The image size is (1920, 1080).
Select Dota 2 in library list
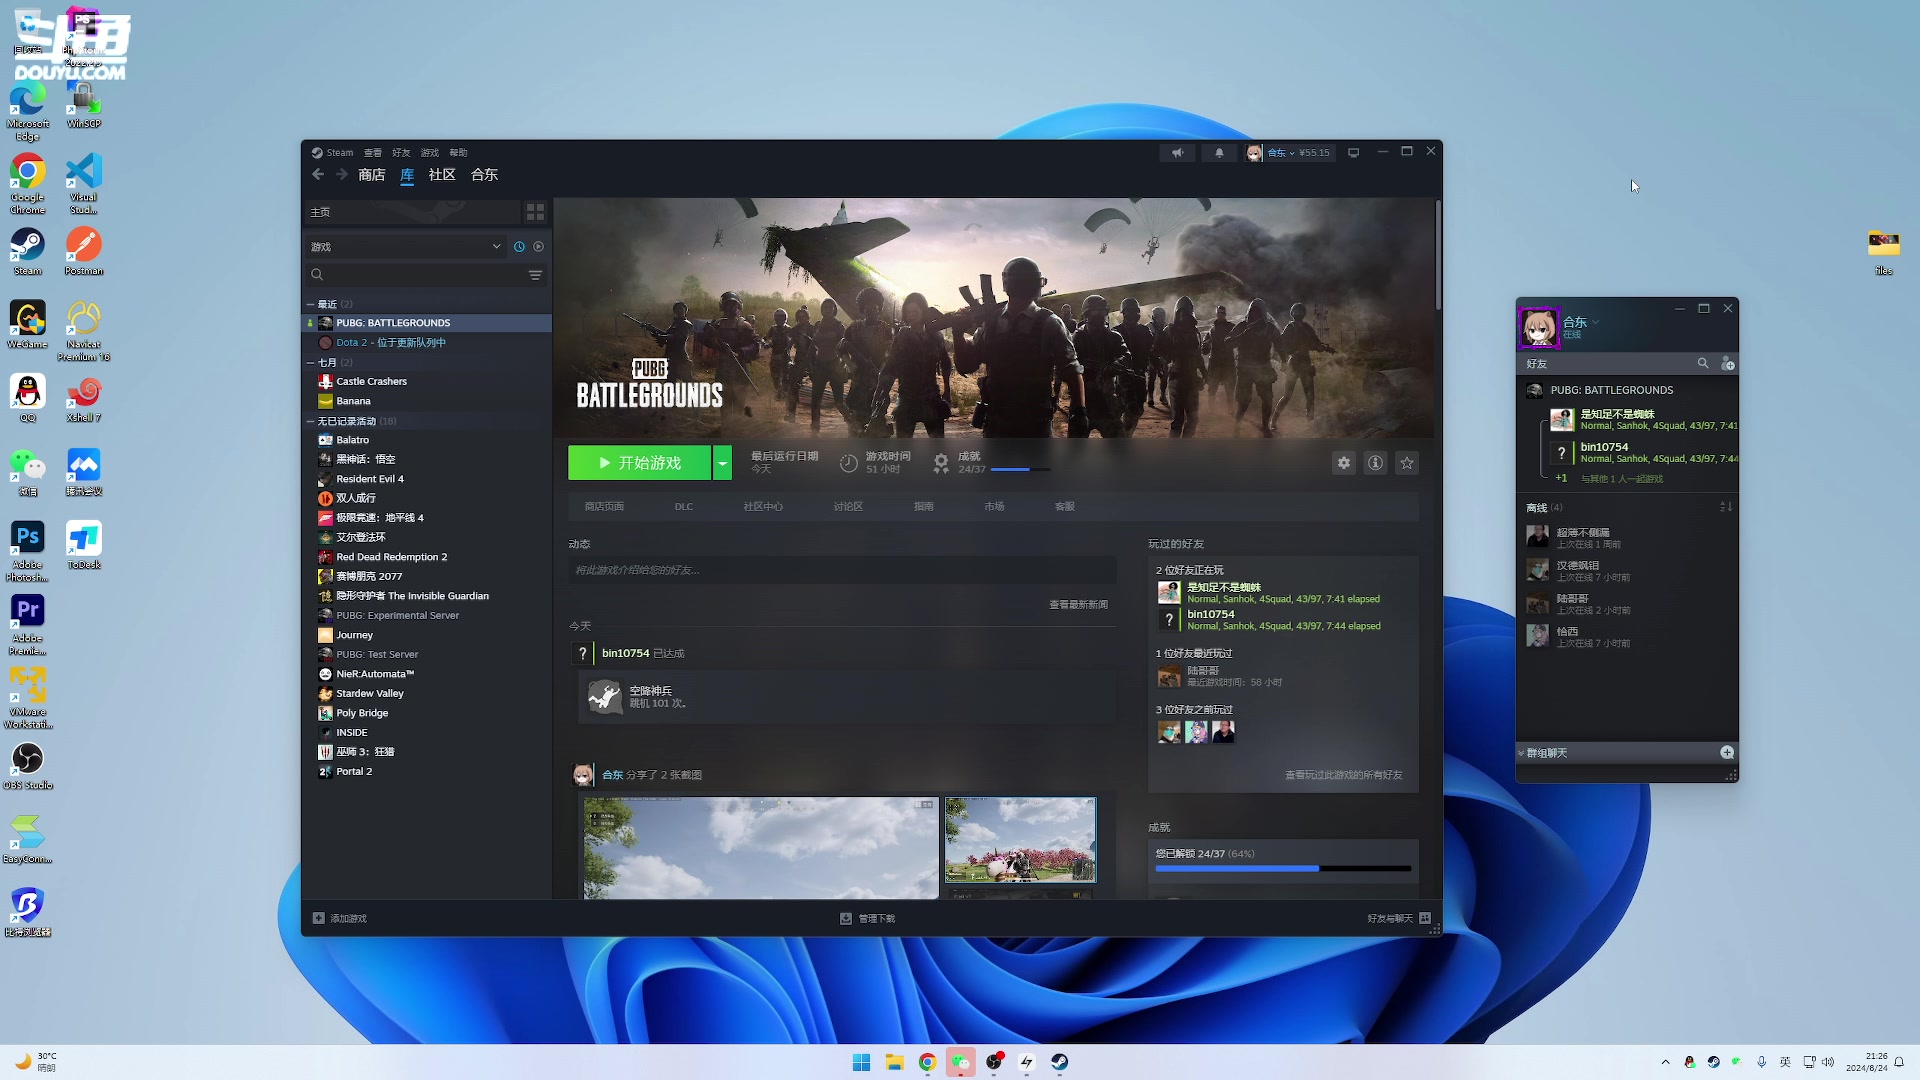[x=427, y=342]
